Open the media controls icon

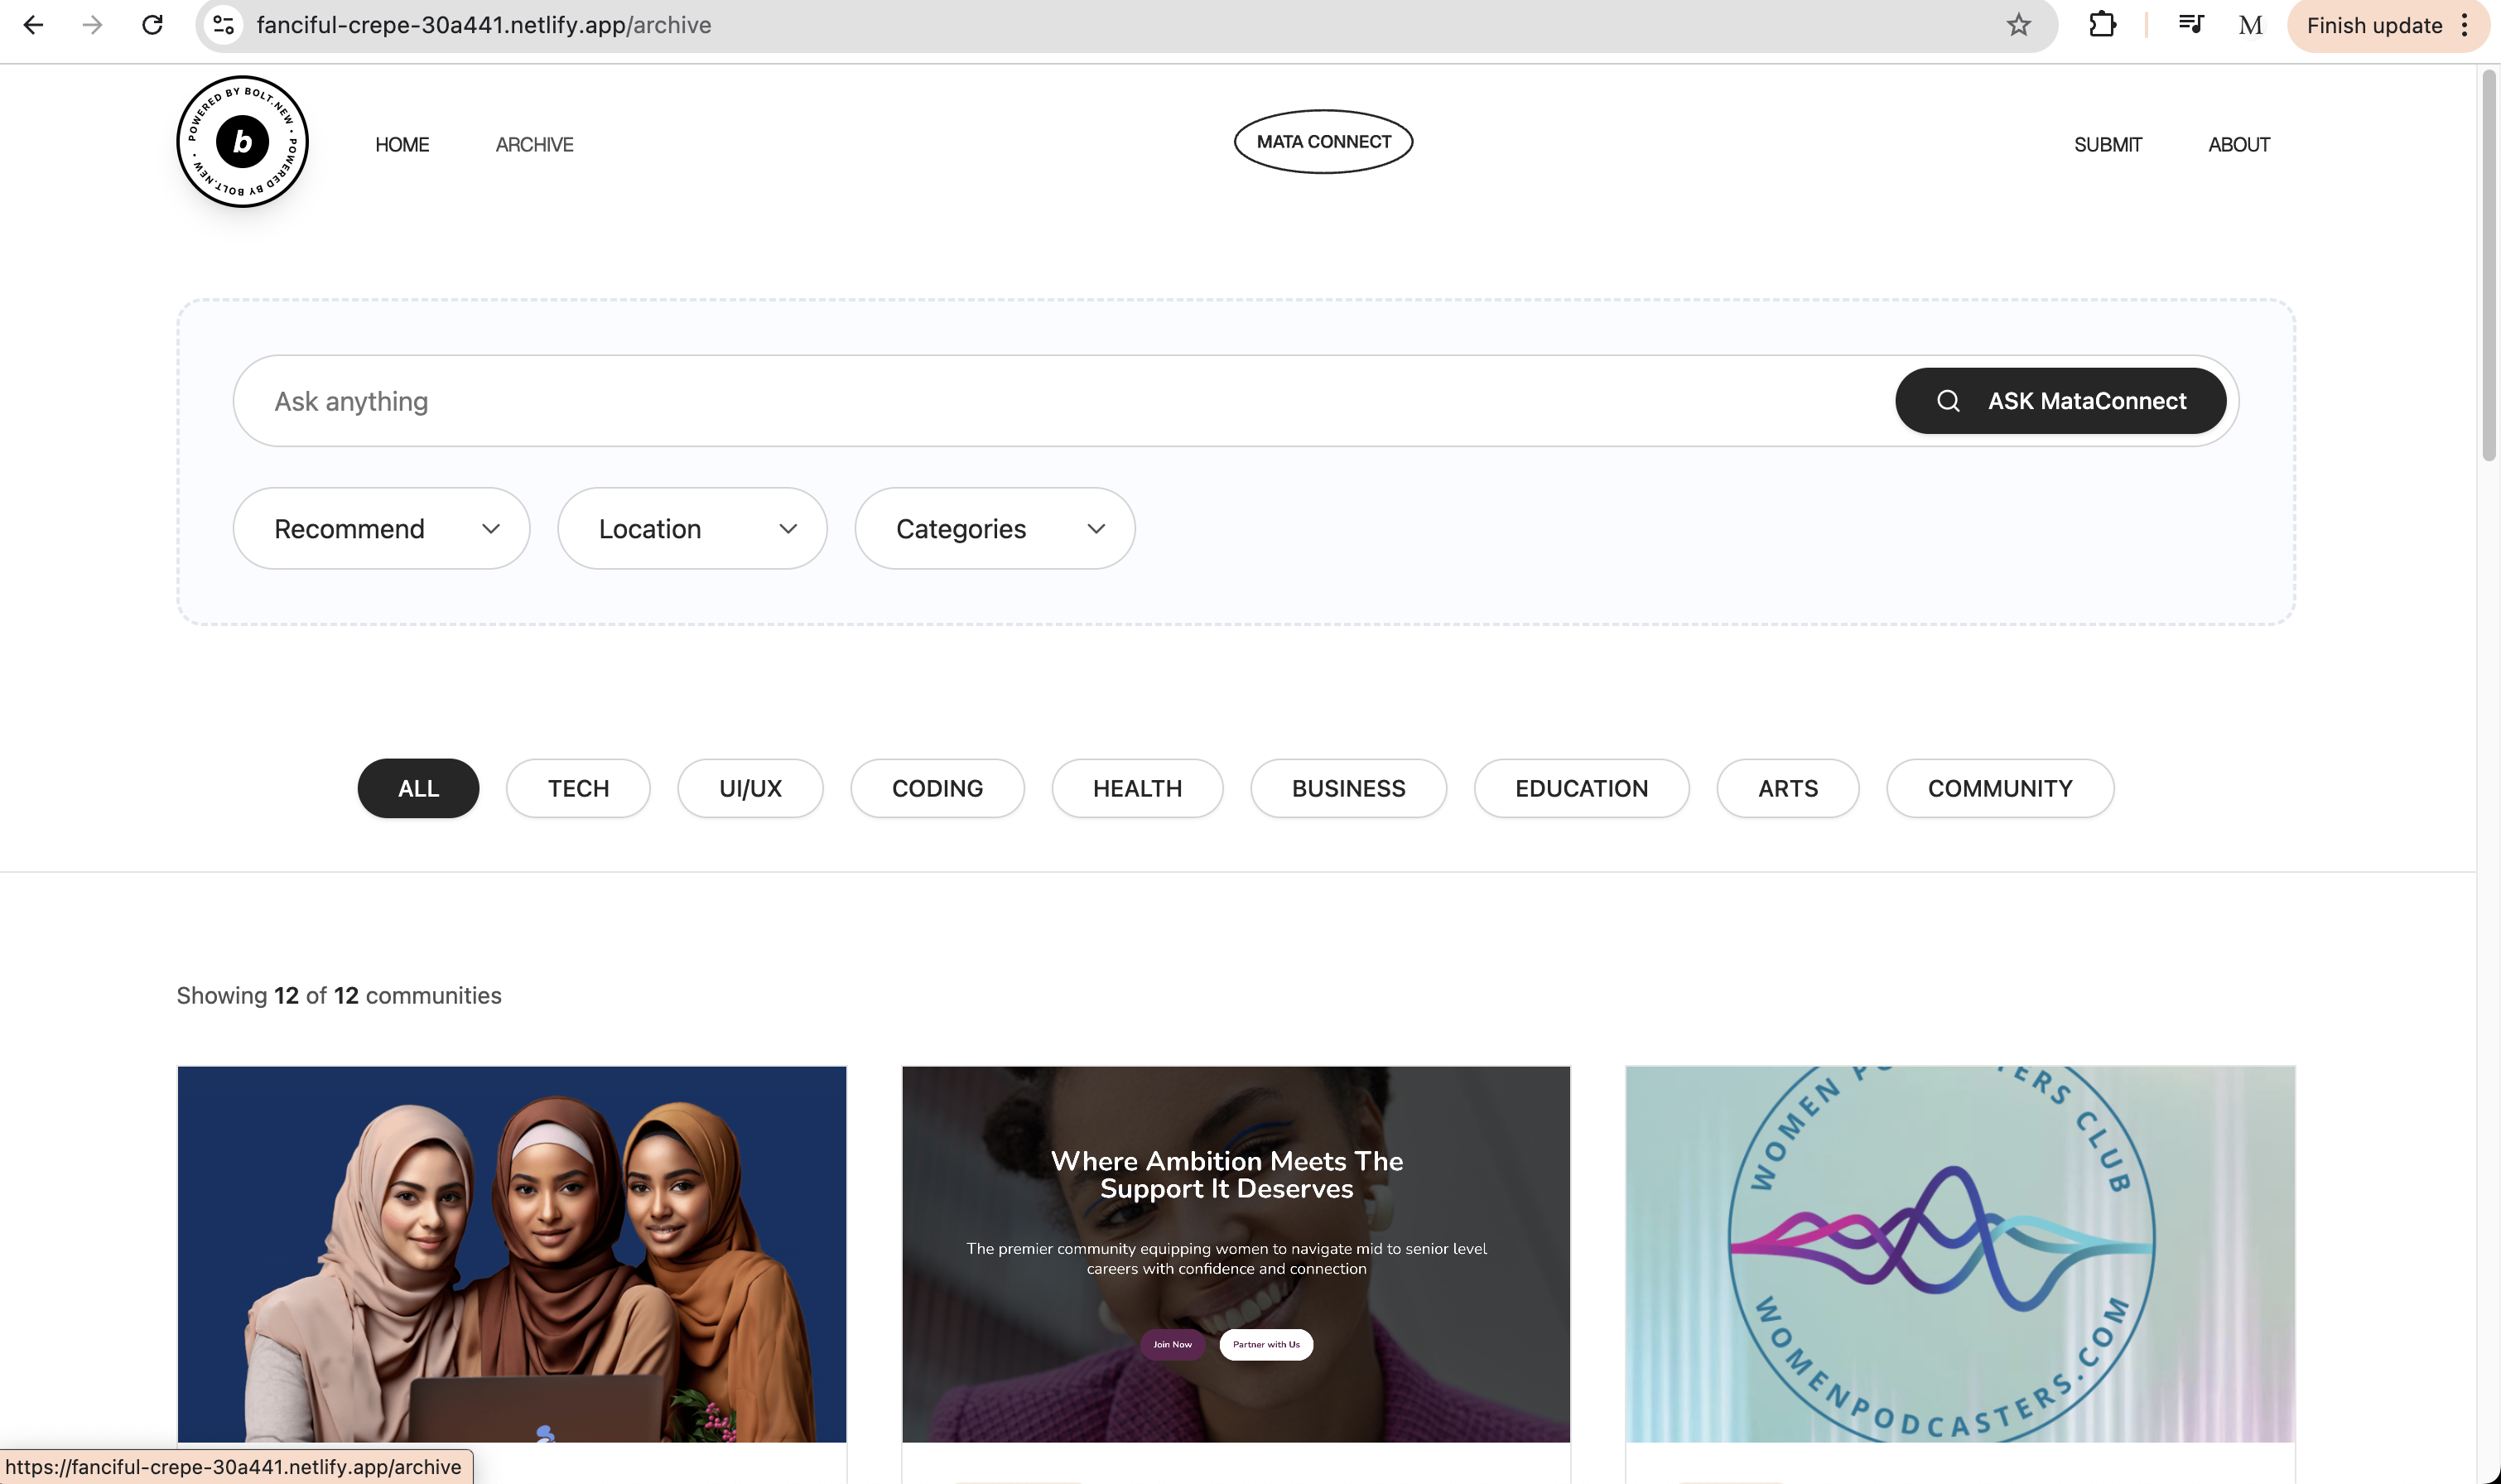pyautogui.click(x=2190, y=25)
